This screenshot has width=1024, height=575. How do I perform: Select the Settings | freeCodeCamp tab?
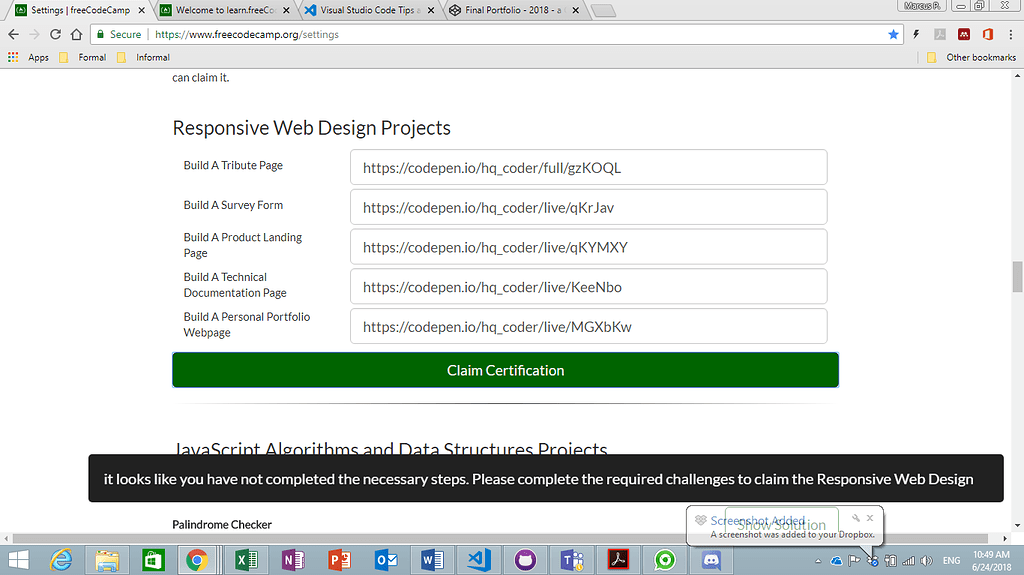point(80,10)
